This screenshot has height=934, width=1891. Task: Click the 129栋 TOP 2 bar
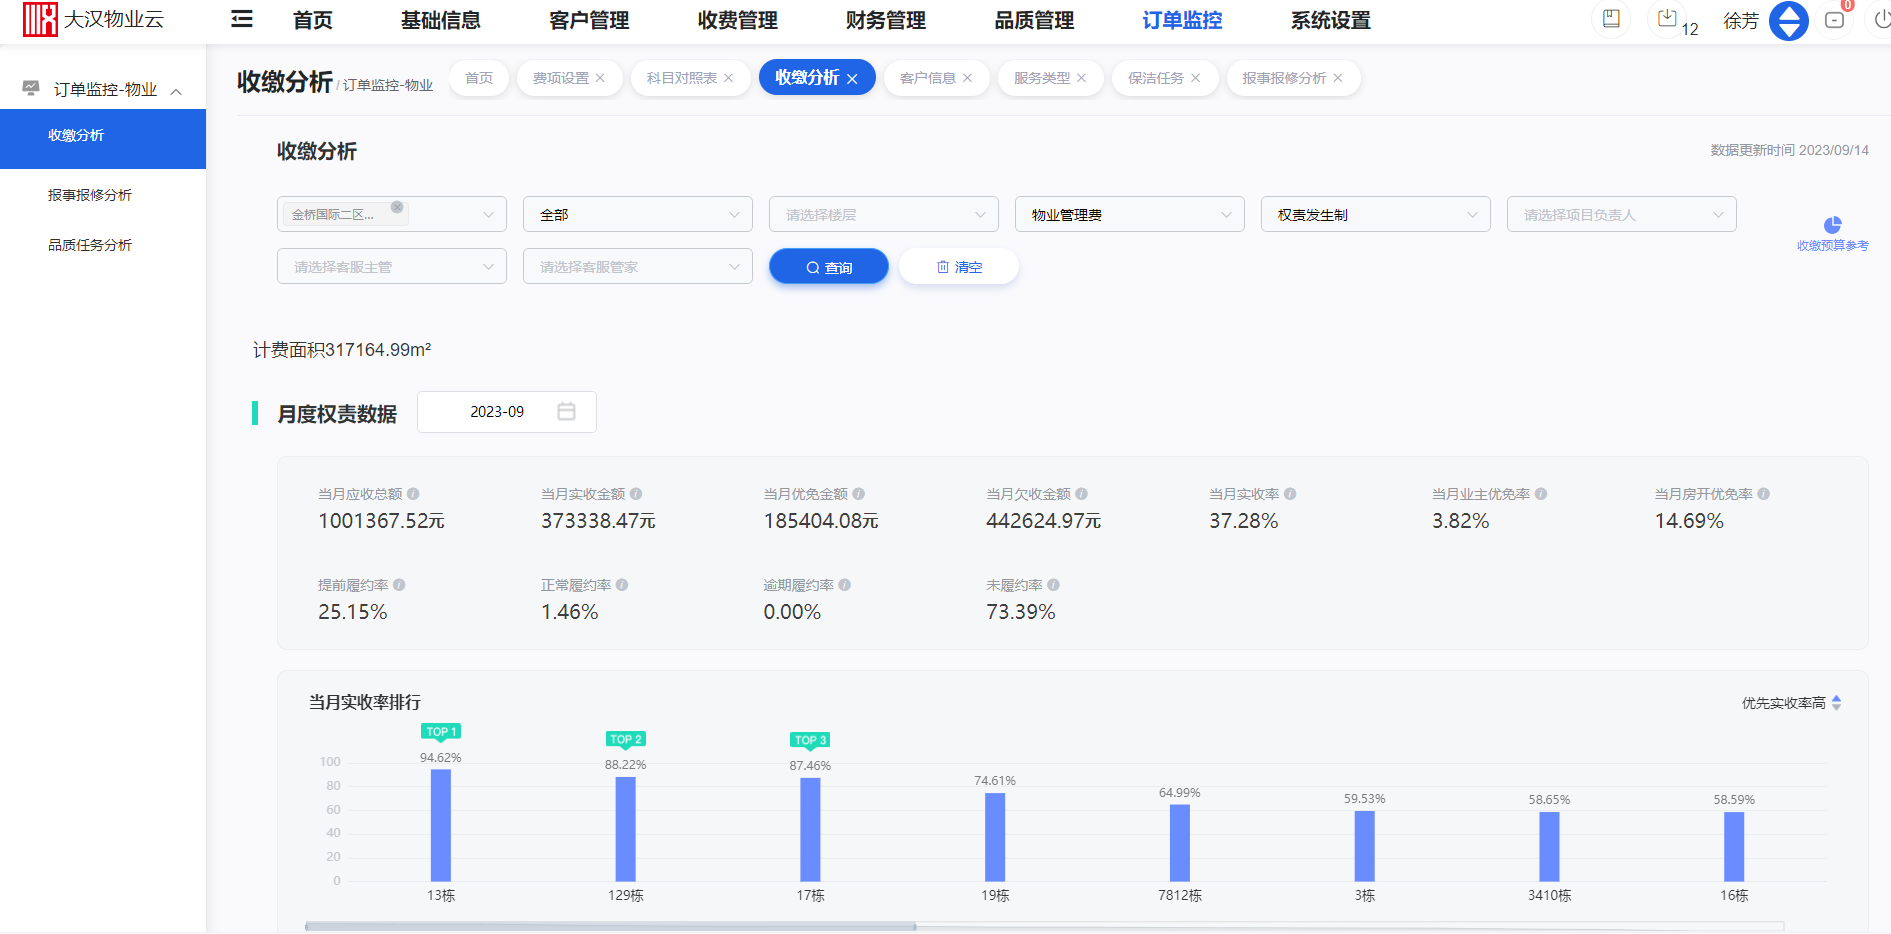(626, 829)
